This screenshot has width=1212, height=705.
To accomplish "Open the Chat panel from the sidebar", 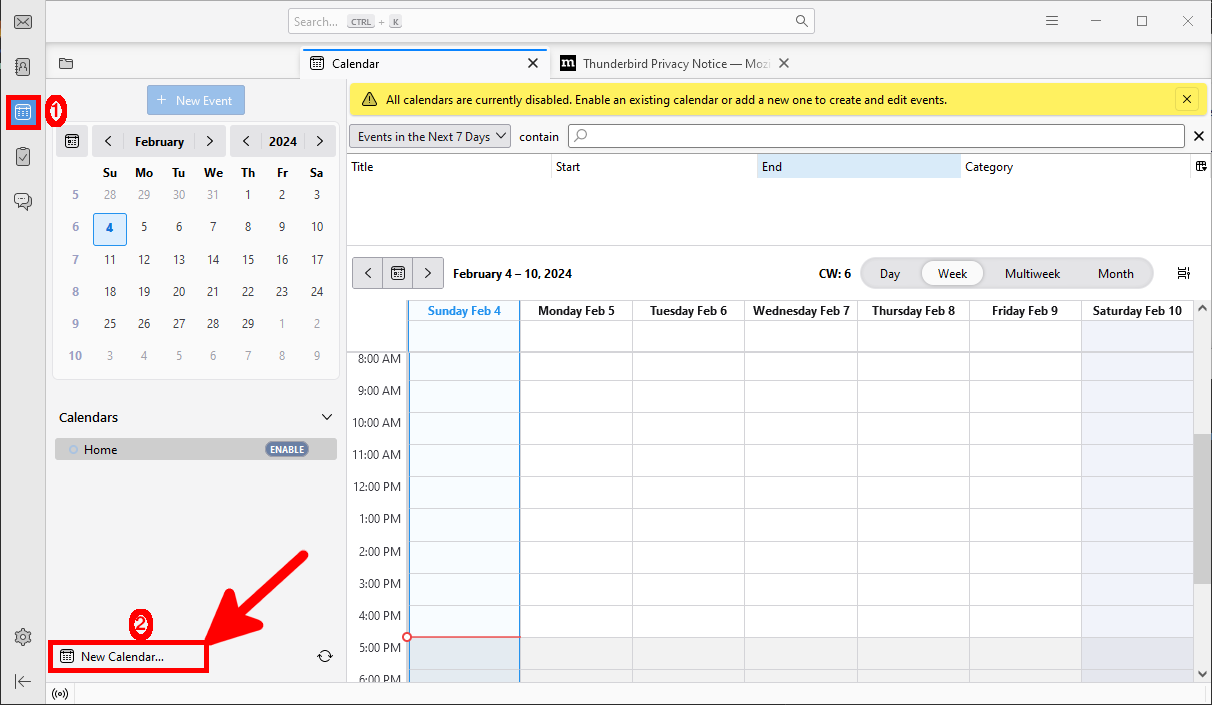I will (x=22, y=200).
